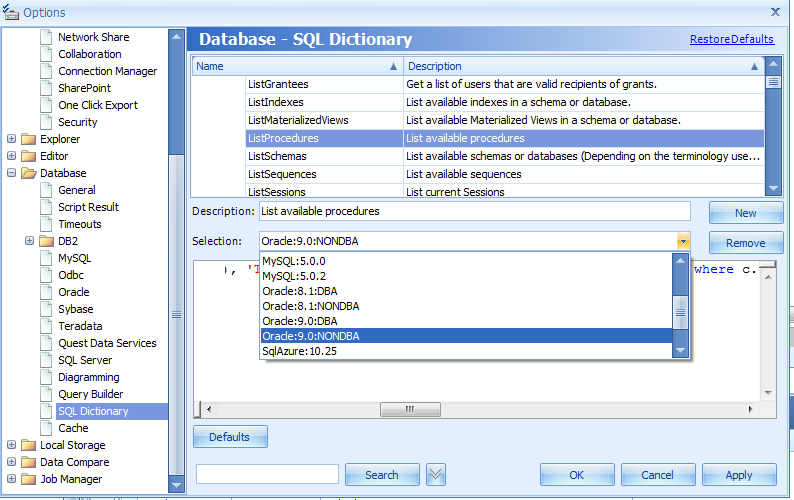Select the Cache tree item
Image resolution: width=794 pixels, height=500 pixels.
coord(73,428)
